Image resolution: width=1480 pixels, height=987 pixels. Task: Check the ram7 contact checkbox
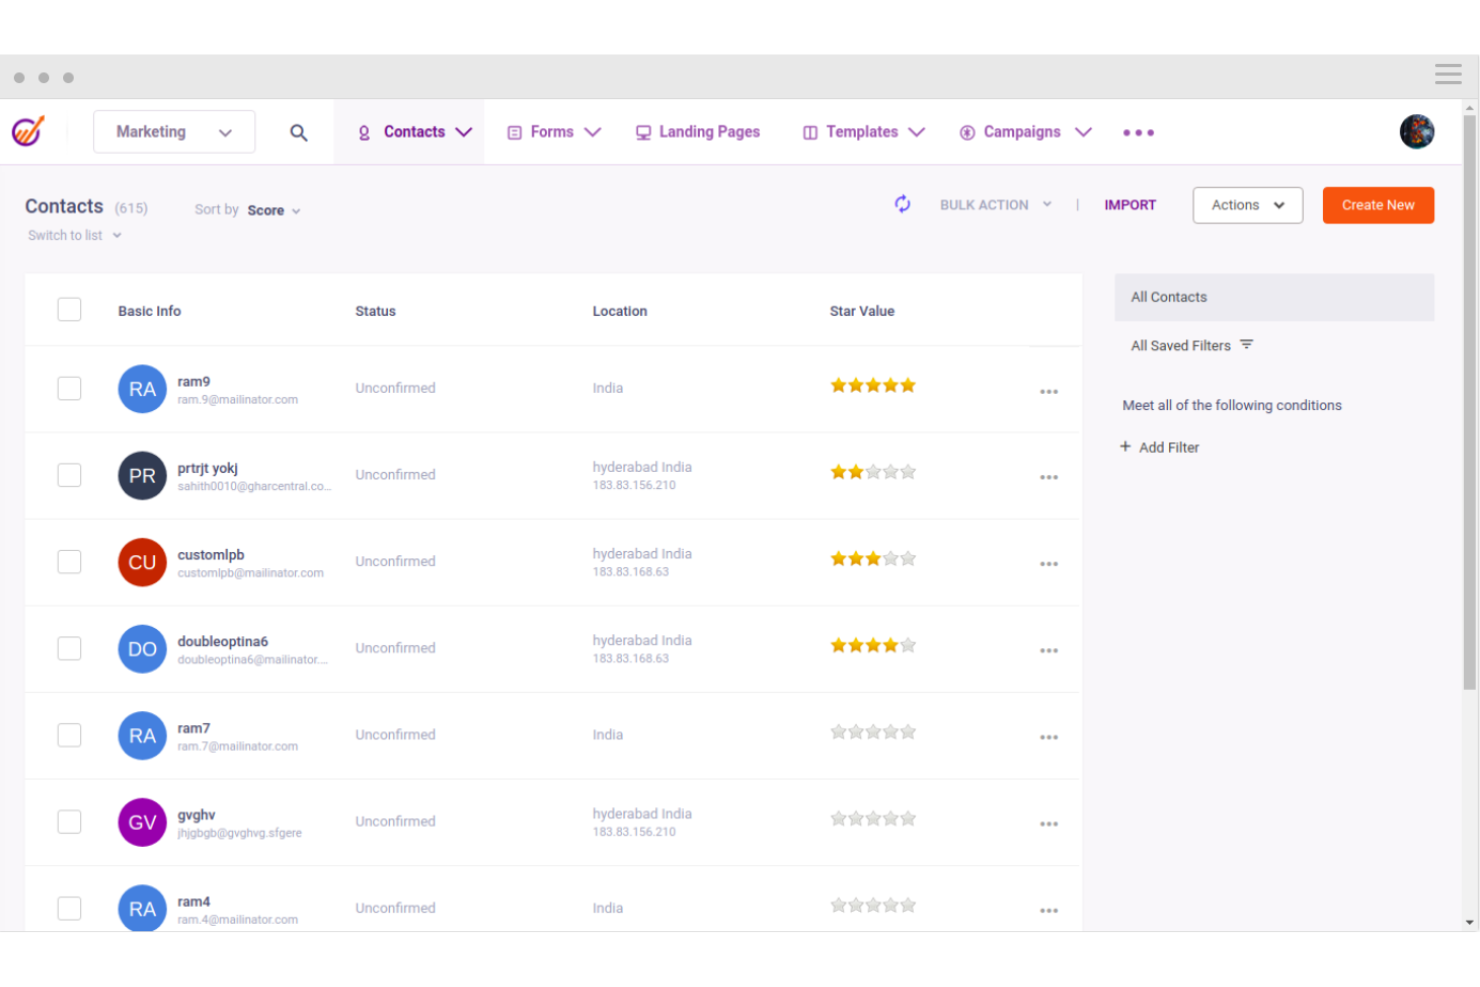tap(69, 735)
